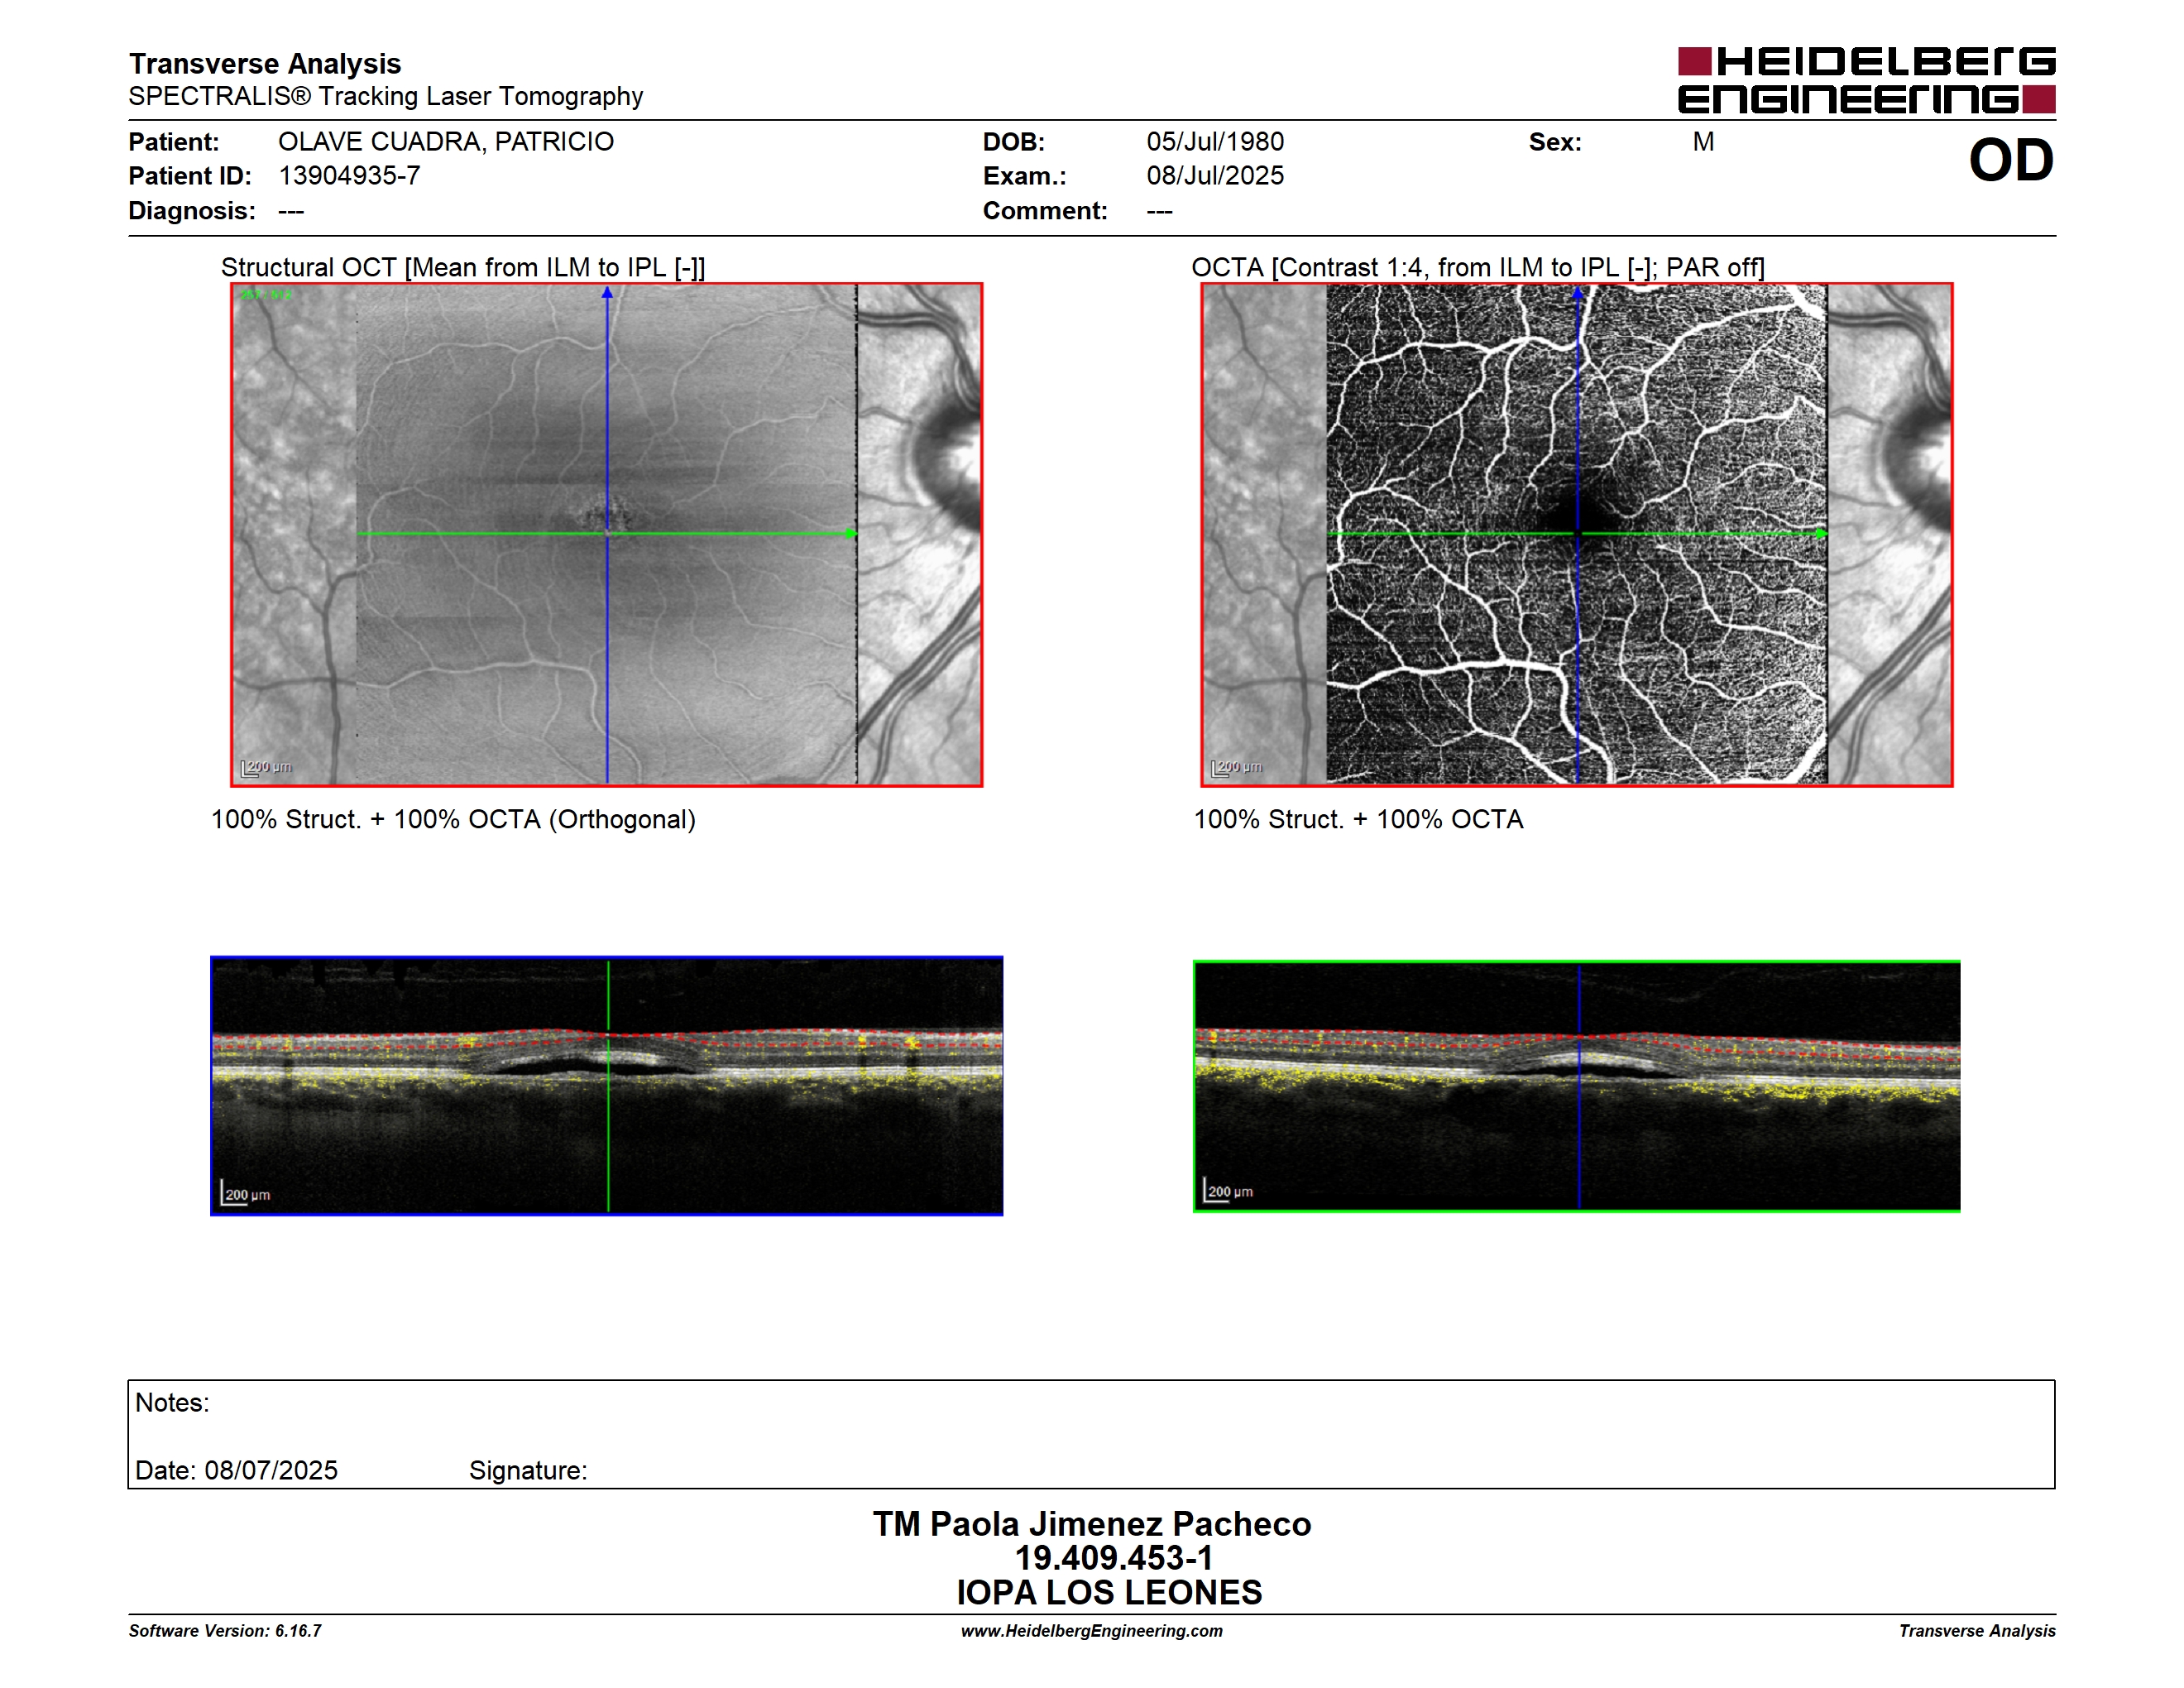Click the 200 µm scale bar in Structural OCT image

click(x=266, y=768)
